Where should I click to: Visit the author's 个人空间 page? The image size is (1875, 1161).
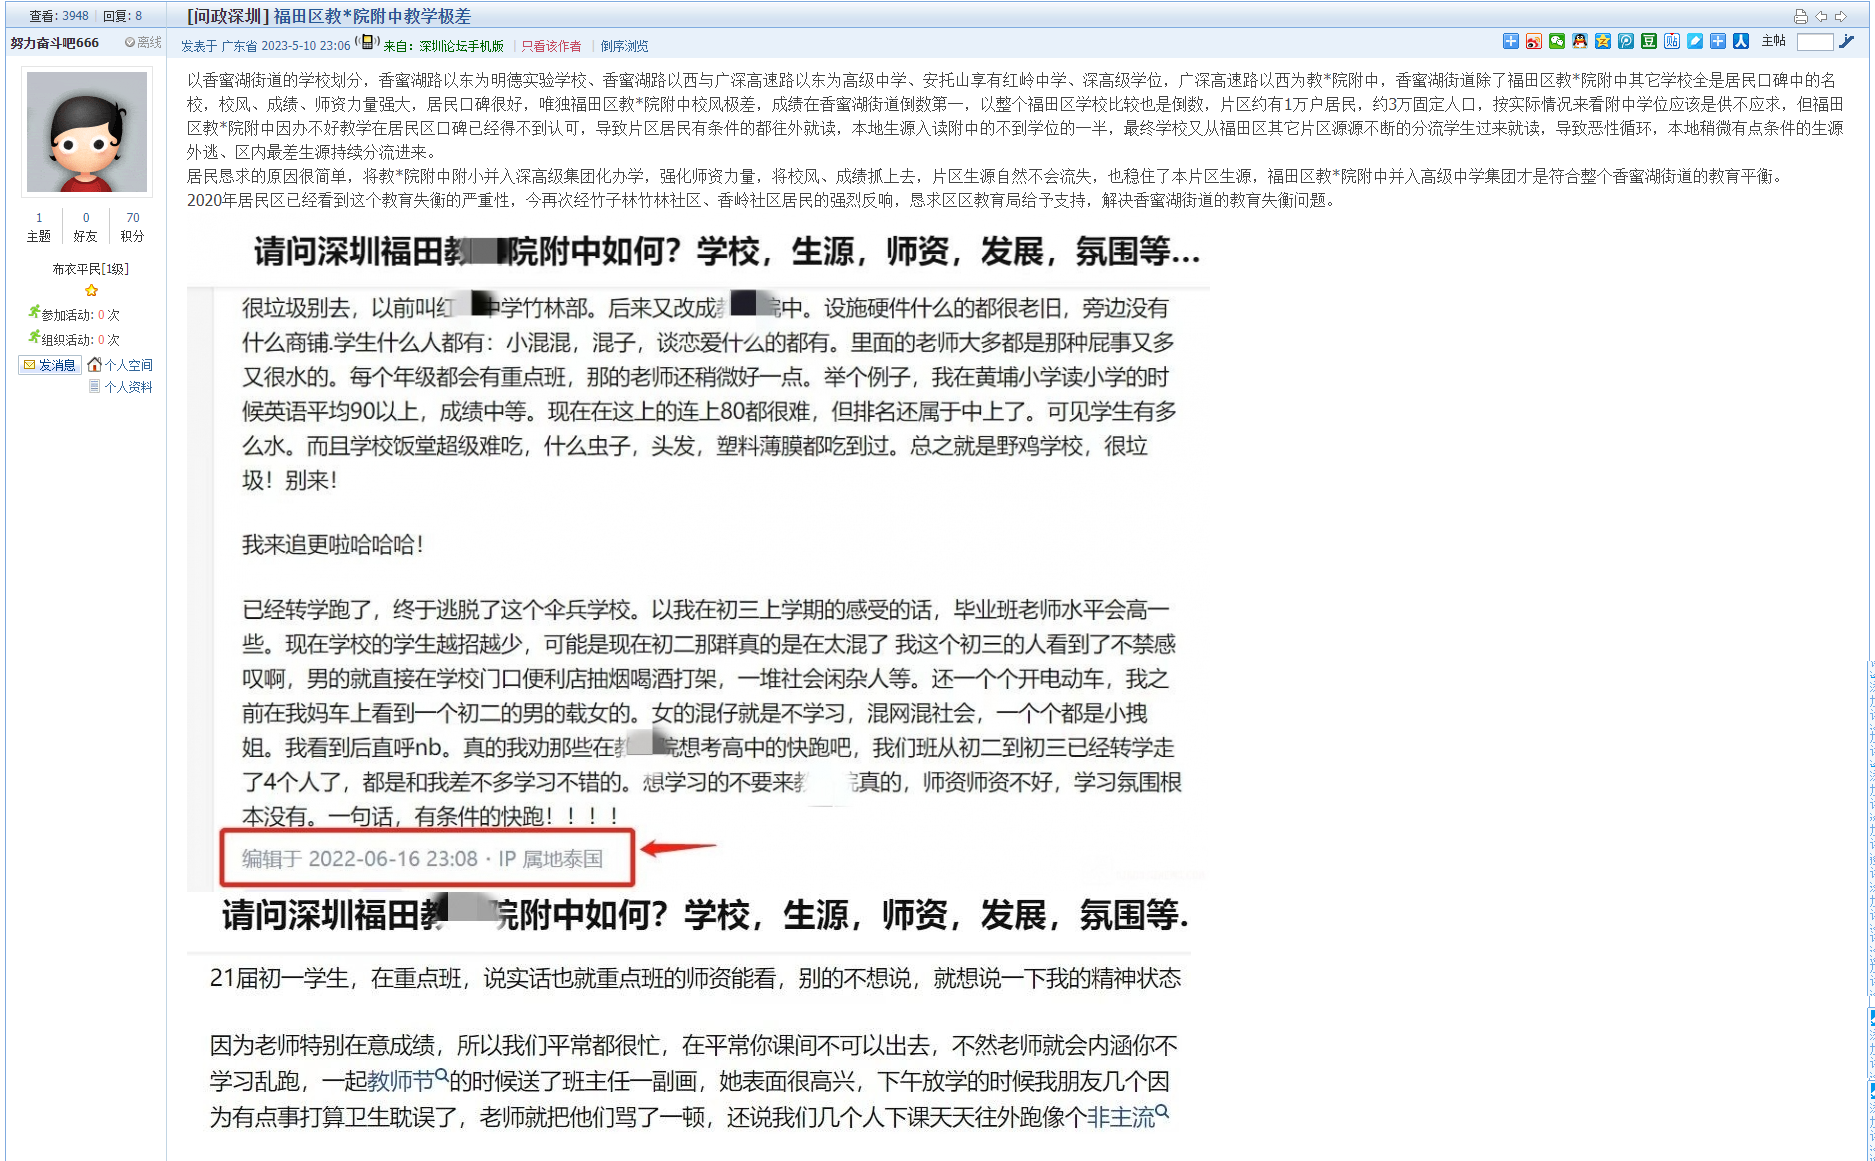128,365
